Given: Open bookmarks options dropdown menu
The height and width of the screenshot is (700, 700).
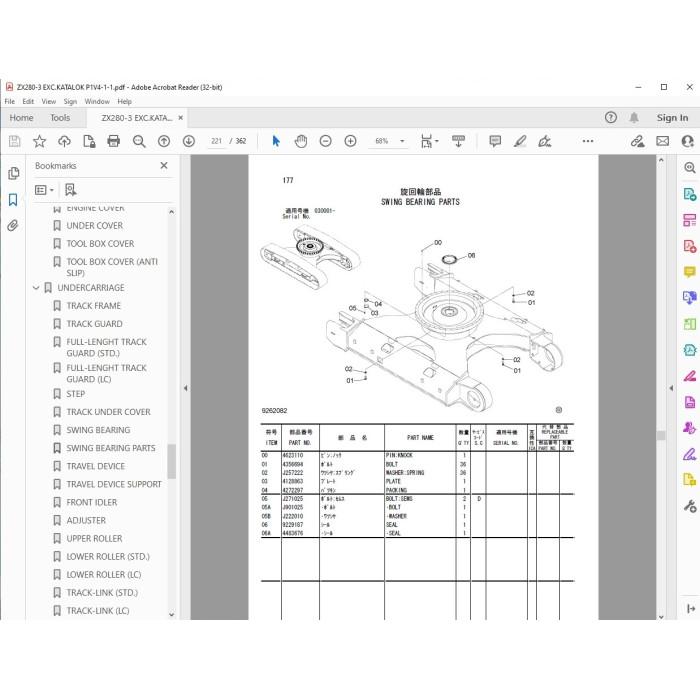Looking at the screenshot, I should [44, 190].
